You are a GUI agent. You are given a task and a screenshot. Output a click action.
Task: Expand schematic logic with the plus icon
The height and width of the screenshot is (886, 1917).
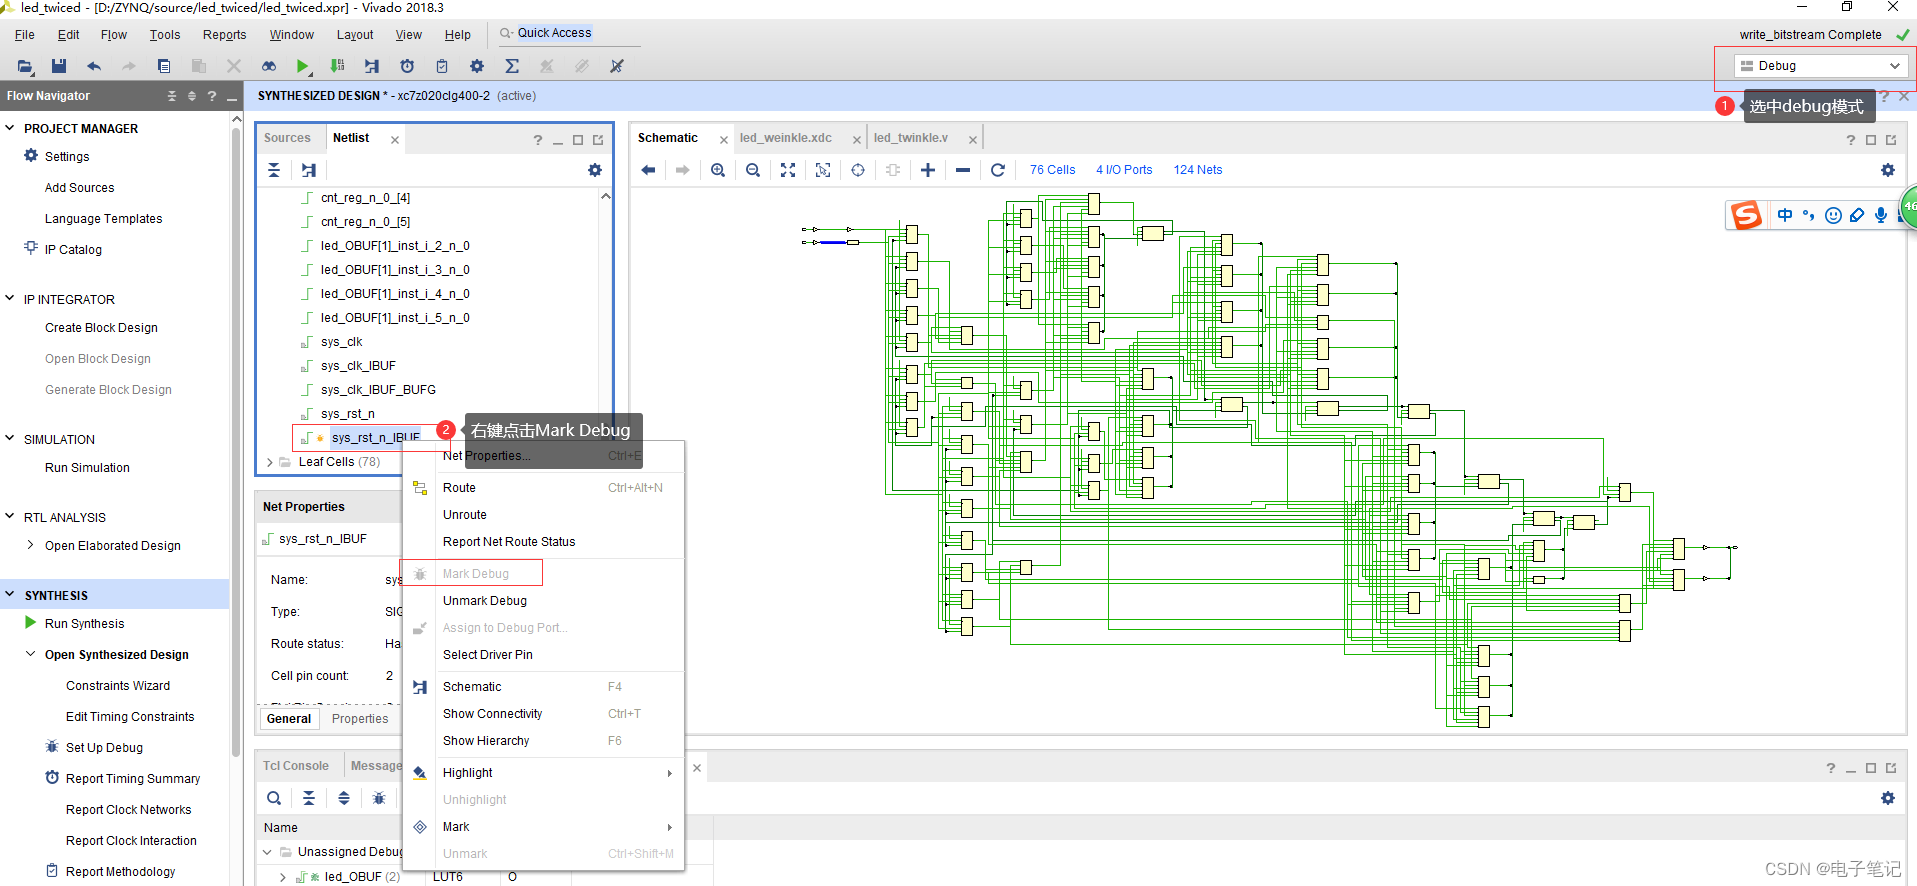(928, 170)
